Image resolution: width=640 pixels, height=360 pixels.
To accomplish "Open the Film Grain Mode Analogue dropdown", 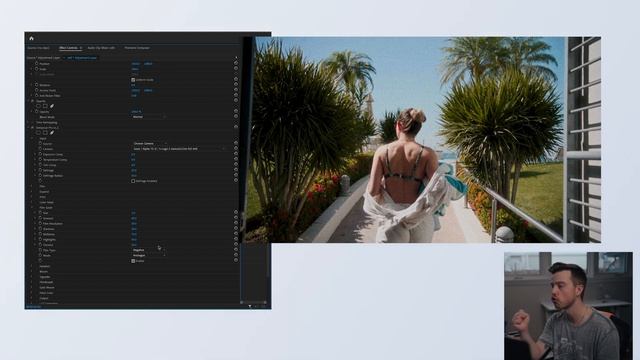I will tap(149, 256).
